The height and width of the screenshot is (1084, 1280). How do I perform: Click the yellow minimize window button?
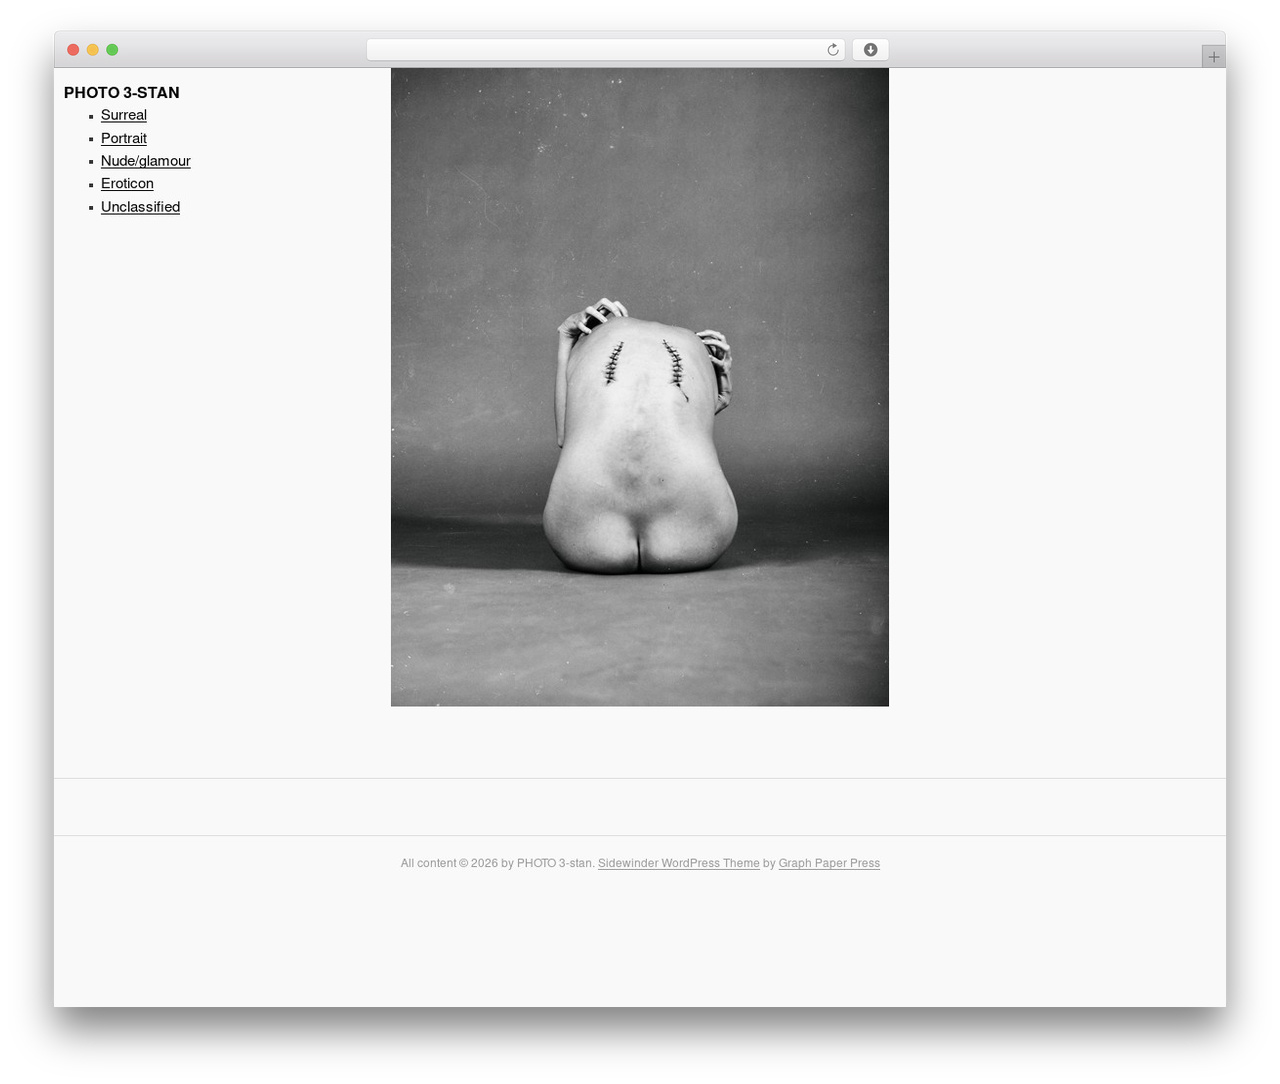(x=93, y=50)
